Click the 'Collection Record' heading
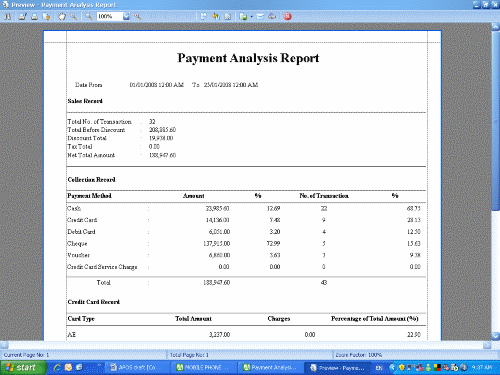The image size is (500, 375). 92,180
